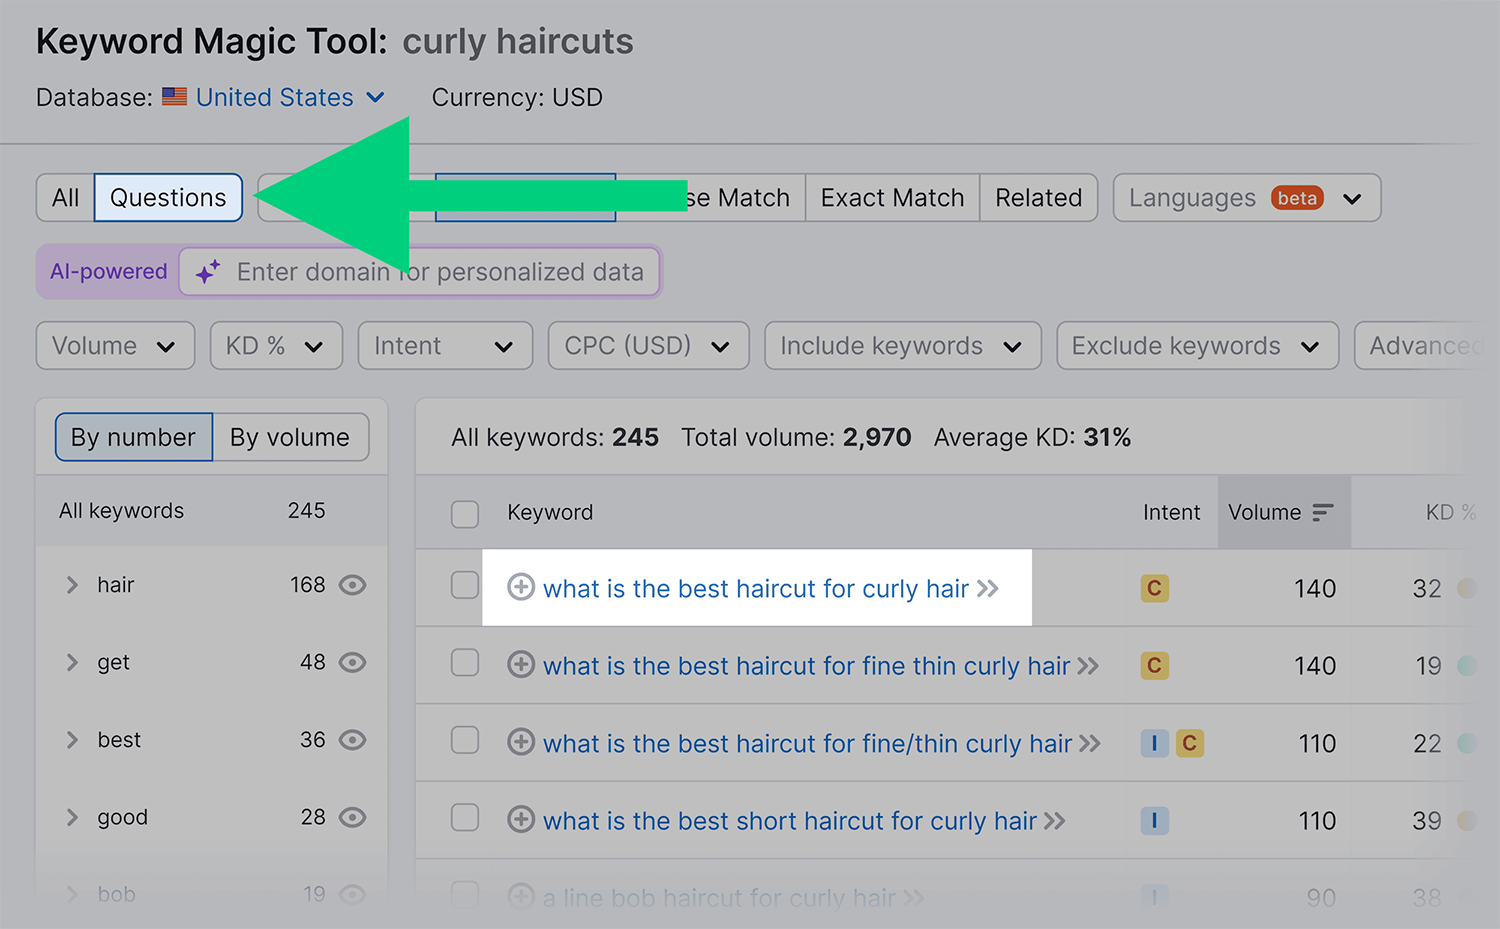Click the add icon beside 'fine/thin curly hair' keyword
This screenshot has width=1500, height=929.
[x=521, y=742]
